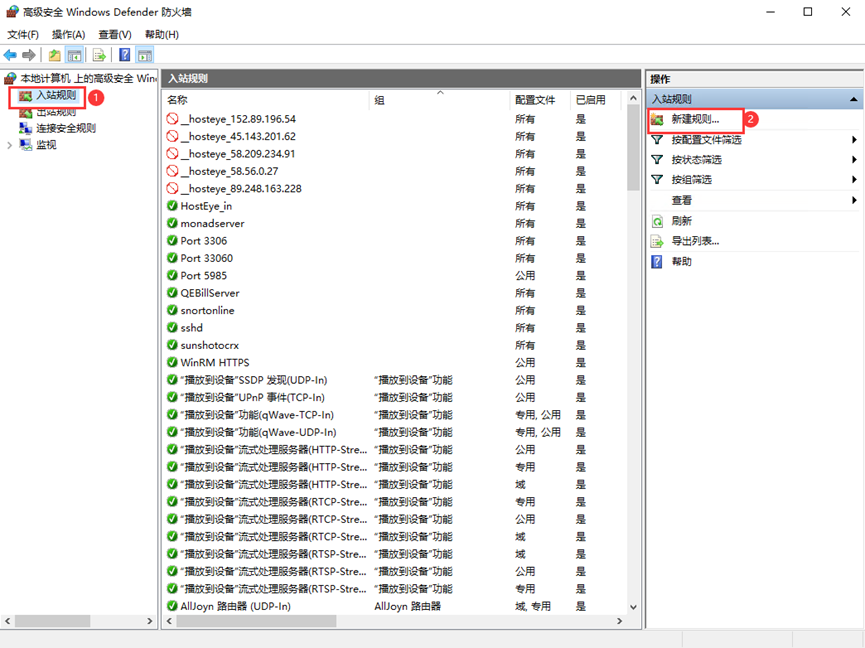Click the tree pane scroll right arrow
The height and width of the screenshot is (648, 865).
pyautogui.click(x=149, y=621)
